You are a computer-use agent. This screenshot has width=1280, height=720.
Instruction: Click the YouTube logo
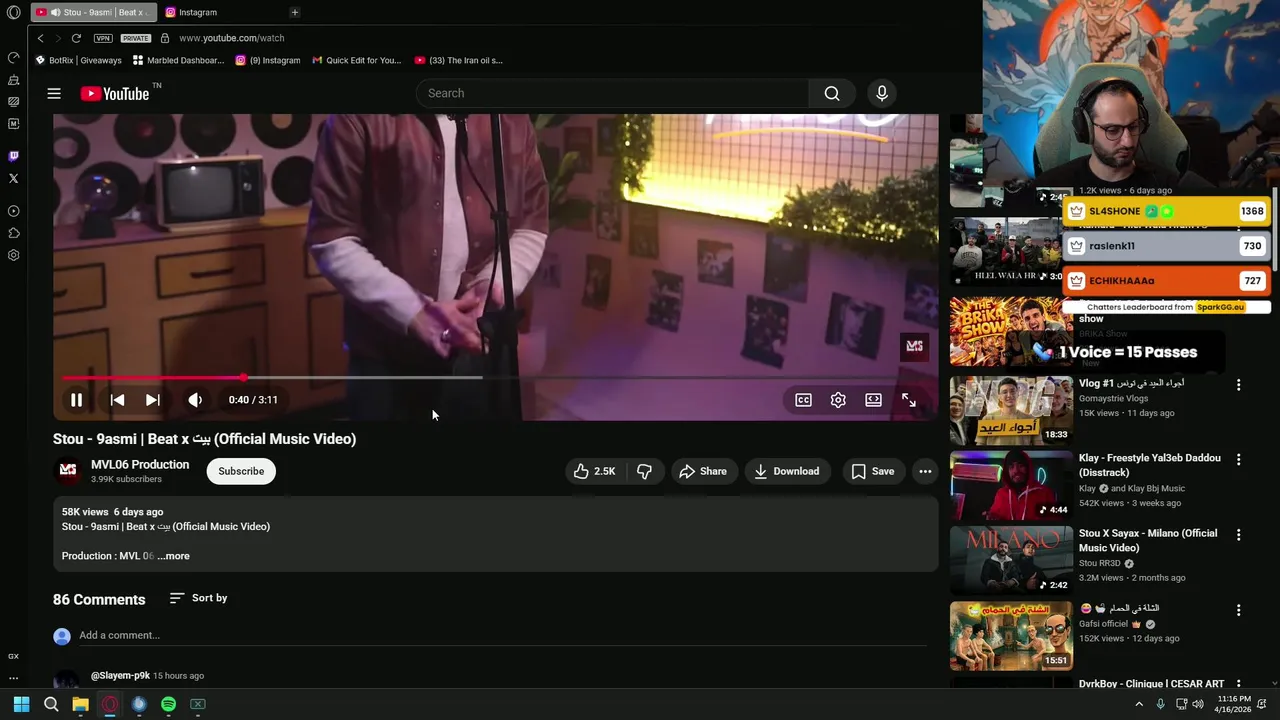pos(114,93)
